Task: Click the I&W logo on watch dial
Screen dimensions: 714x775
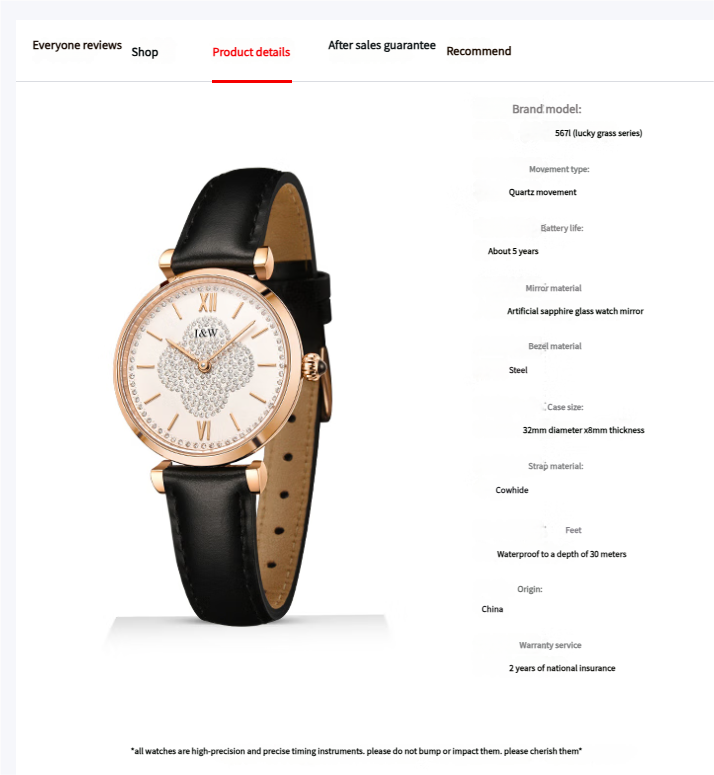Action: 206,333
